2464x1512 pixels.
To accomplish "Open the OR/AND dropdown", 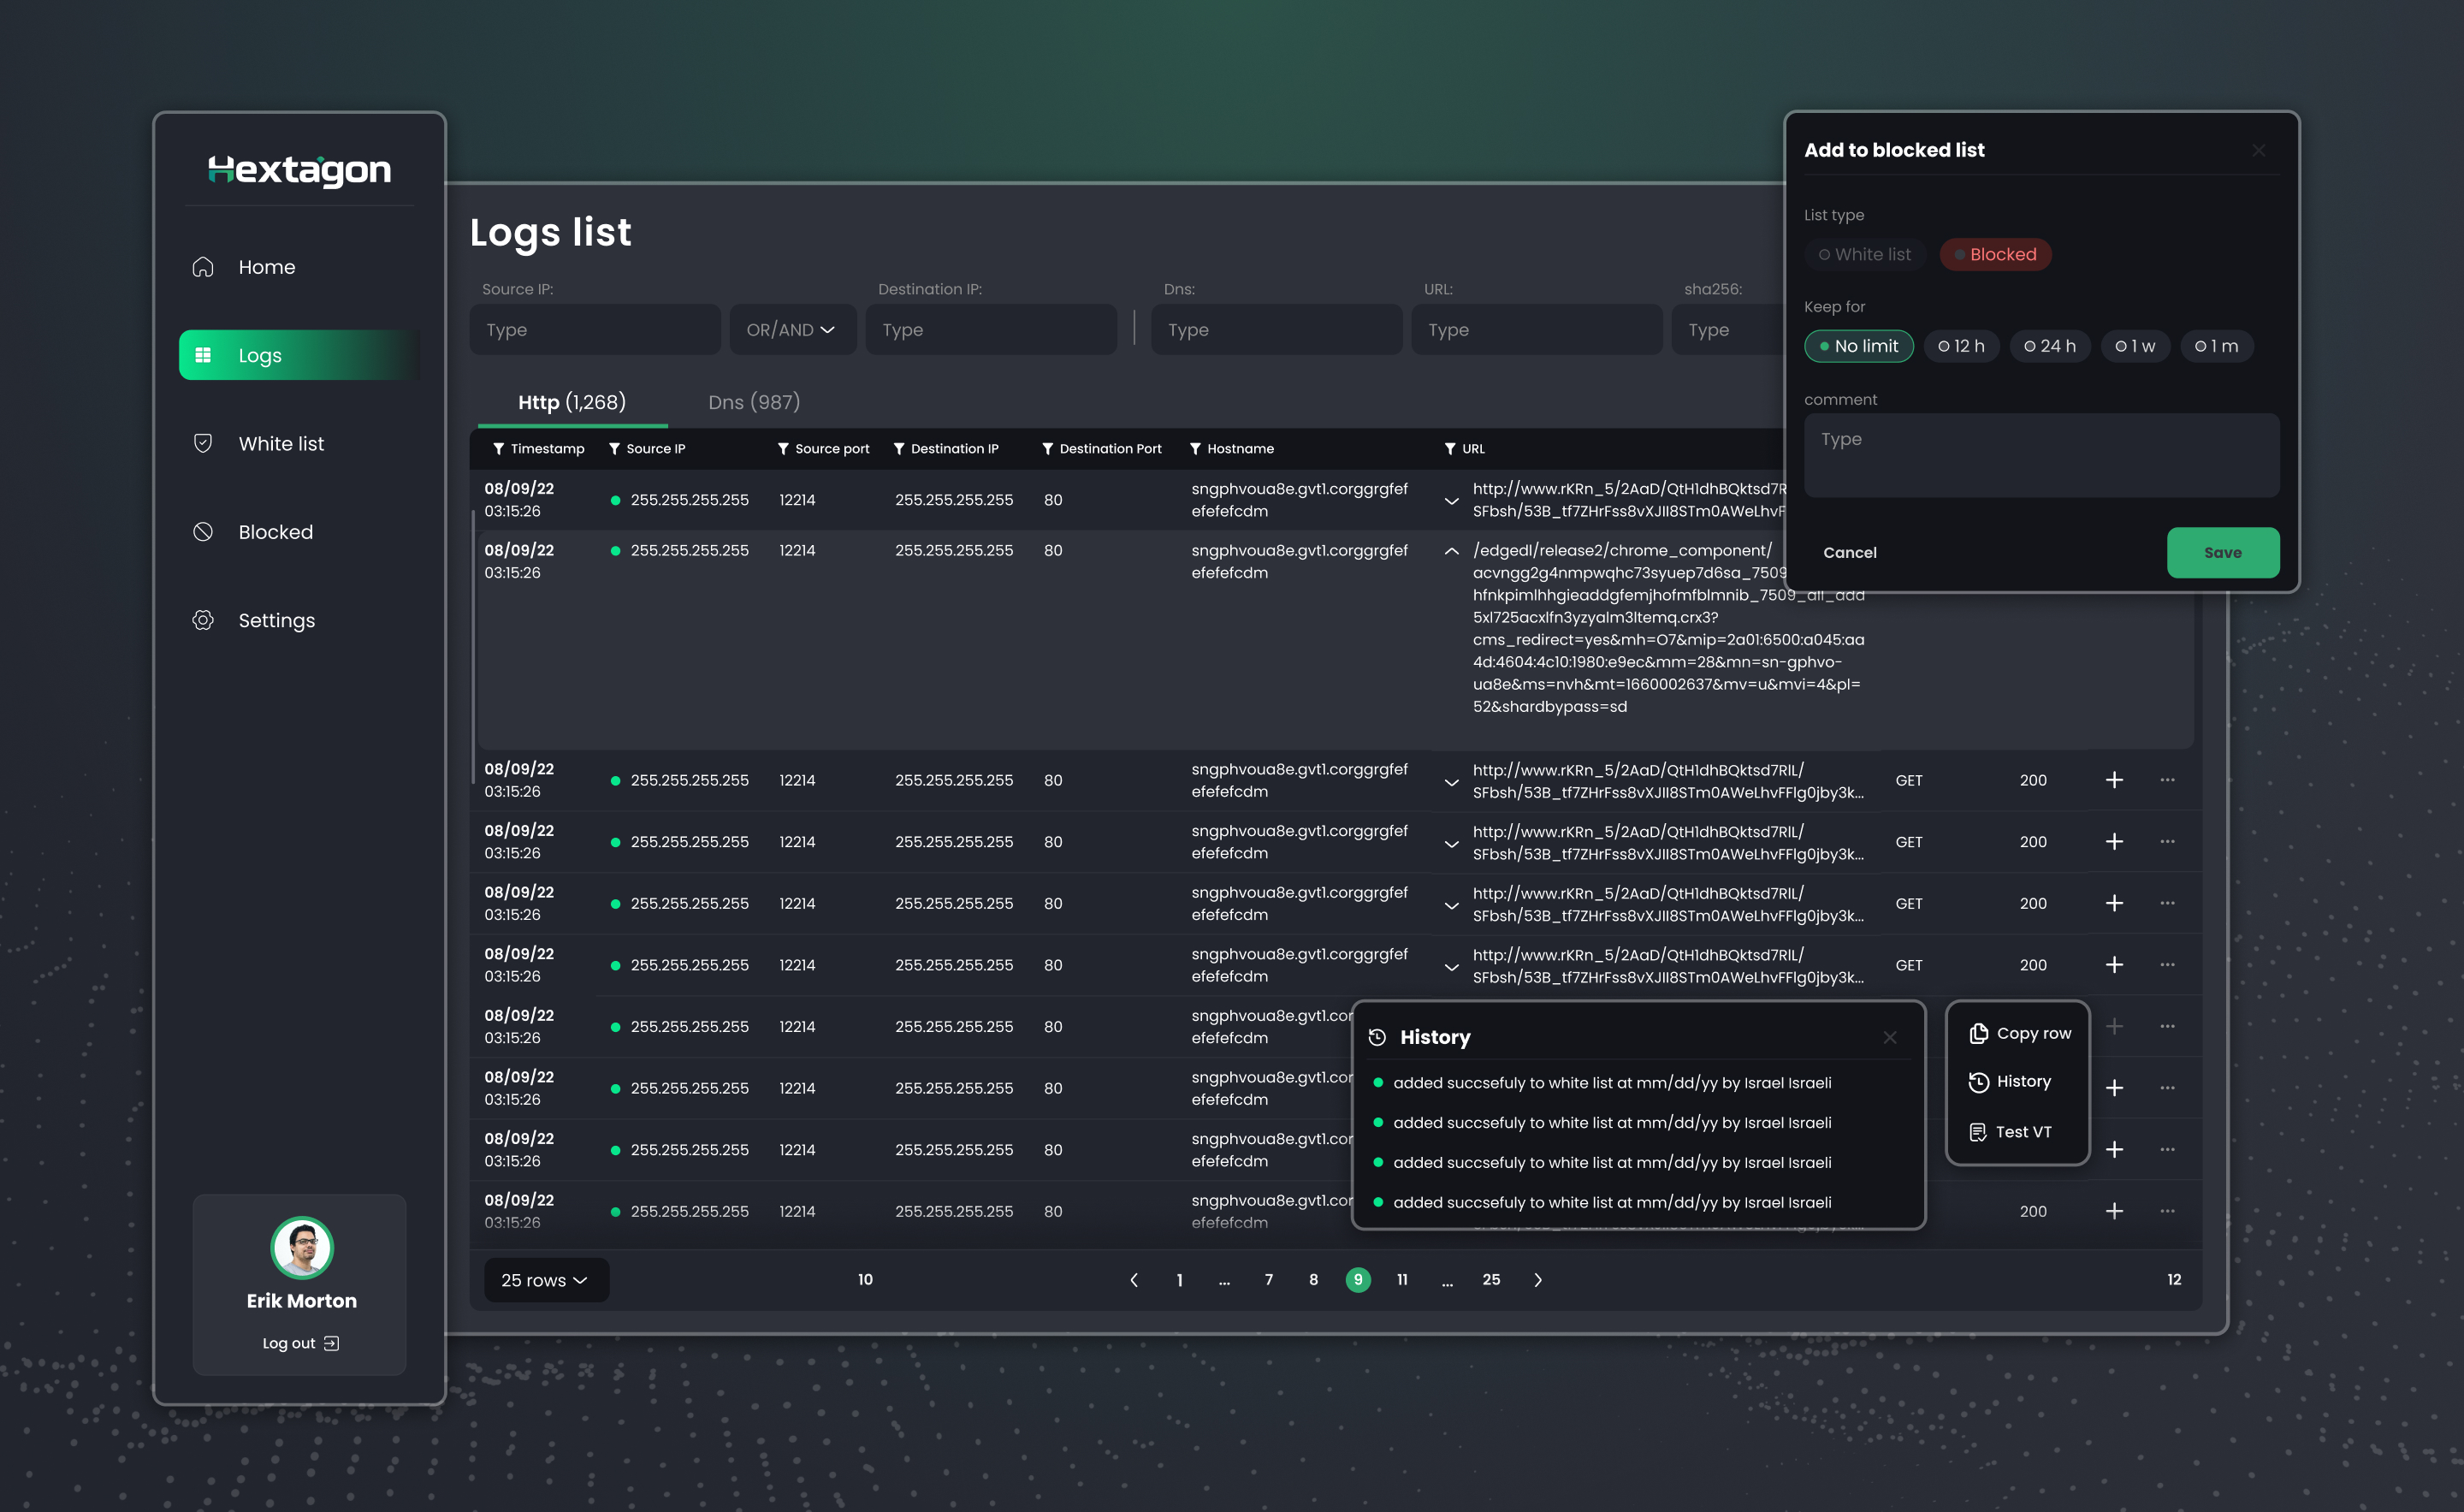I will [791, 330].
